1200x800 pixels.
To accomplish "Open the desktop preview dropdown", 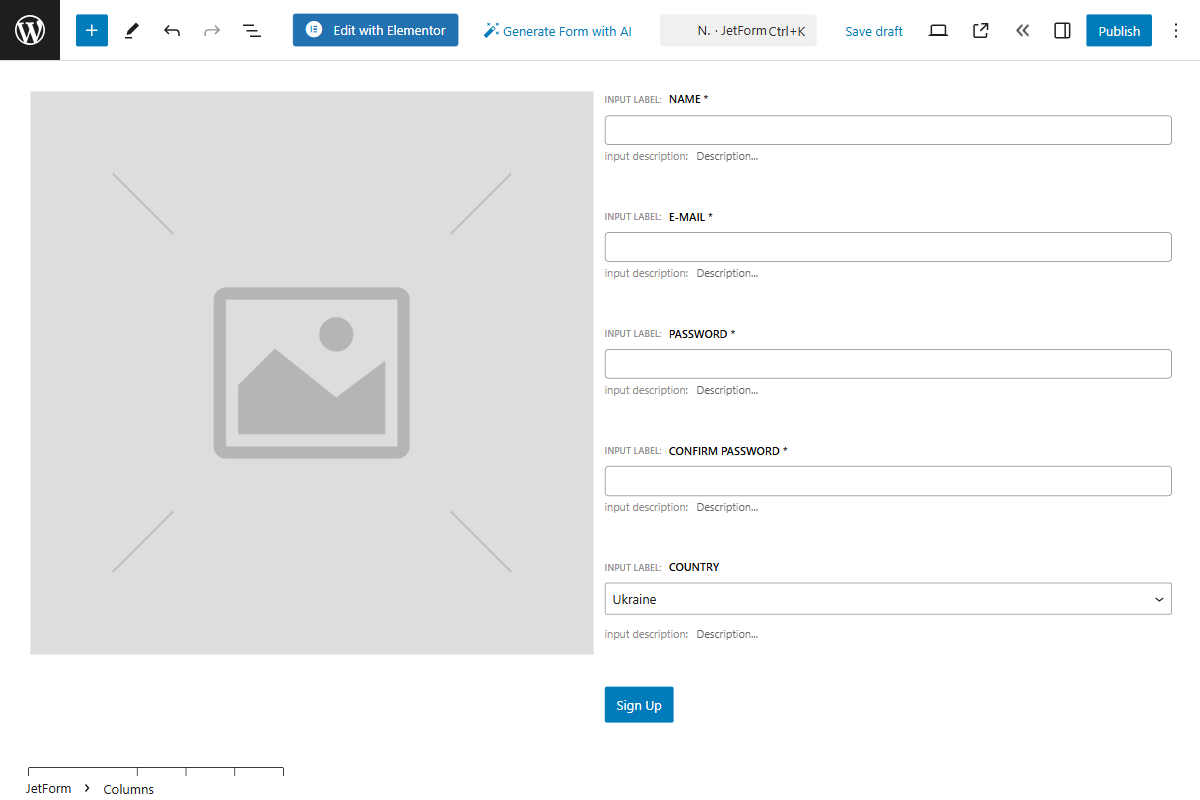I will pos(938,30).
